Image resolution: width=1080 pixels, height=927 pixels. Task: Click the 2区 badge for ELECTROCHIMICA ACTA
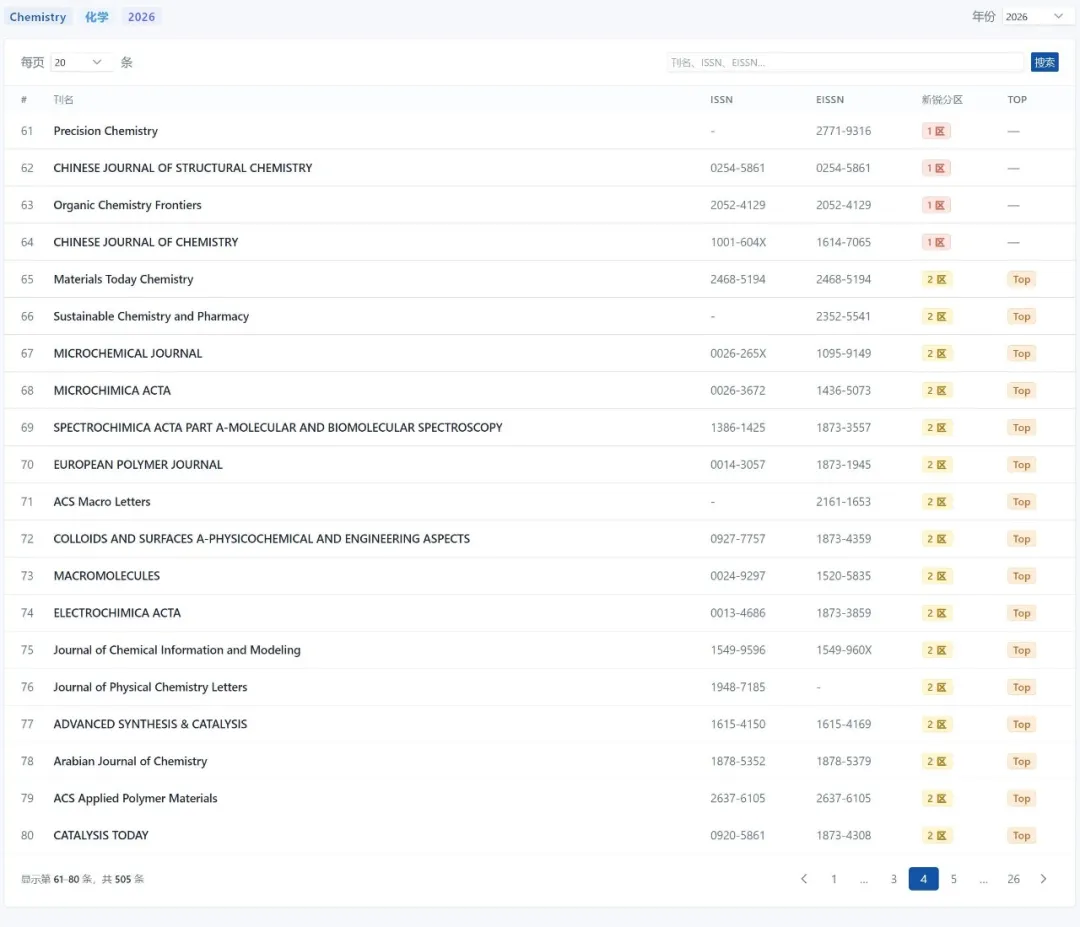coord(937,613)
